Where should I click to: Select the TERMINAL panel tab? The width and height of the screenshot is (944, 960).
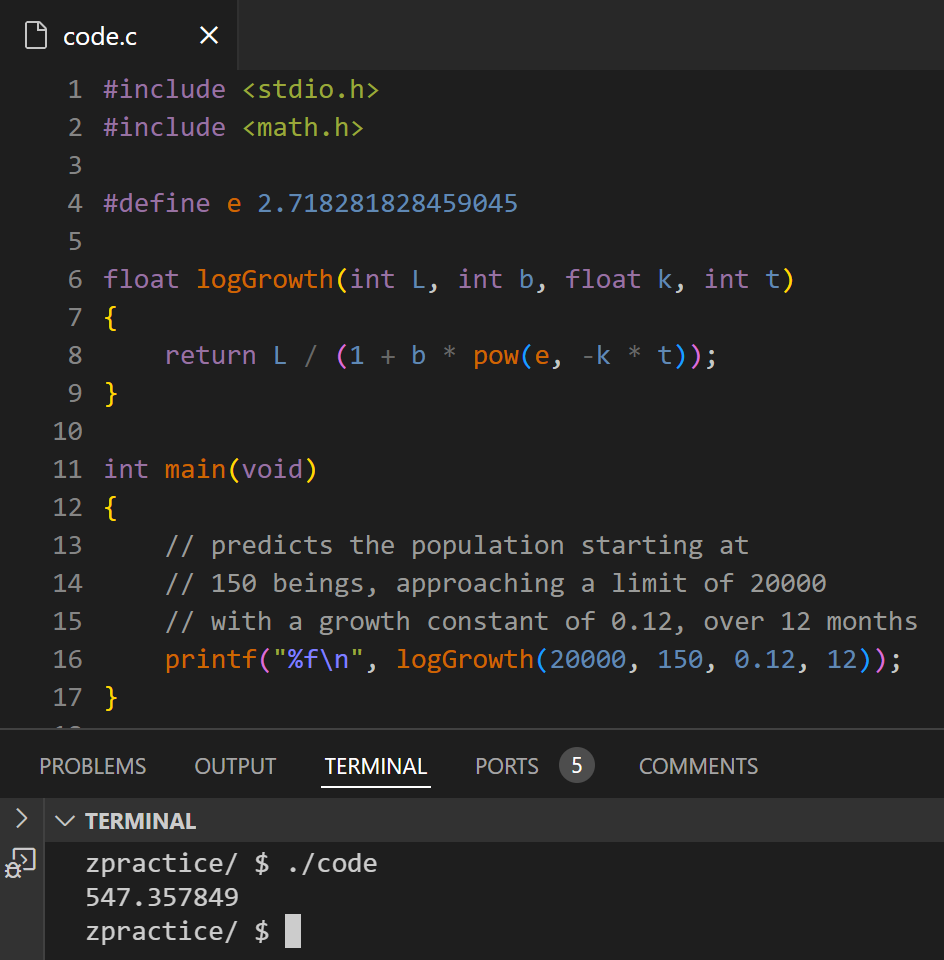point(376,766)
